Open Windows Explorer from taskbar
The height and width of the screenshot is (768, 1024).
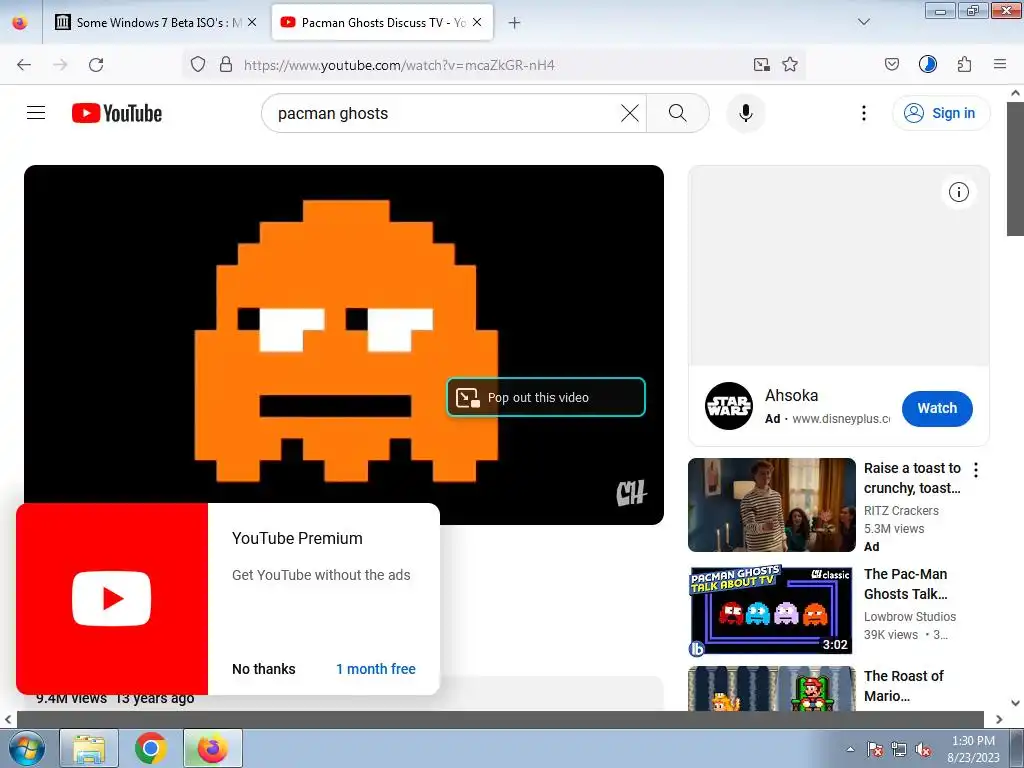(x=89, y=748)
